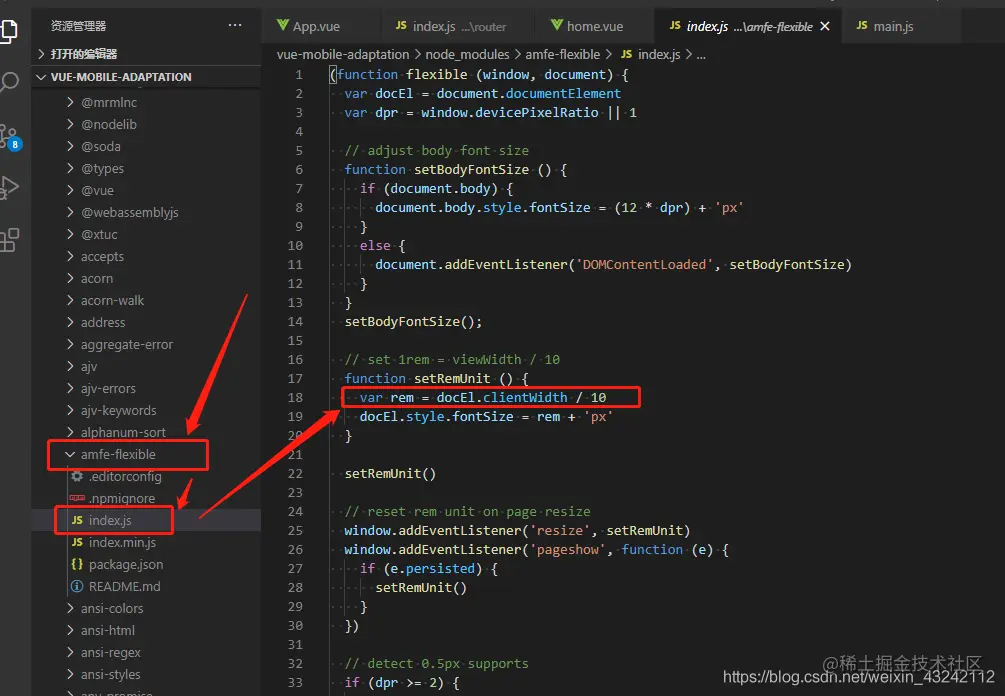Viewport: 1005px width, 696px height.
Task: Expand the @soda folder
Action: 146,146
